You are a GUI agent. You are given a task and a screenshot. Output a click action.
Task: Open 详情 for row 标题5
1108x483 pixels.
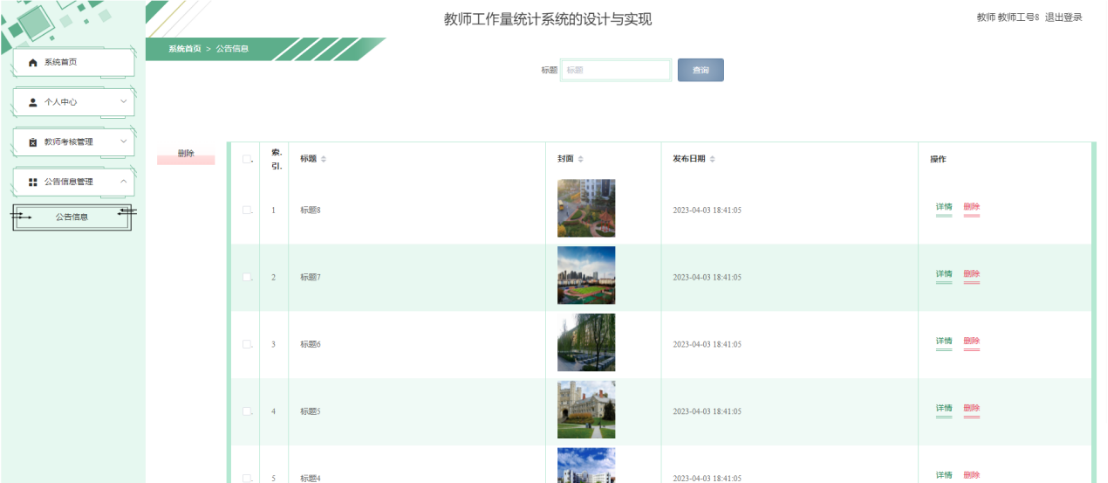(x=944, y=410)
